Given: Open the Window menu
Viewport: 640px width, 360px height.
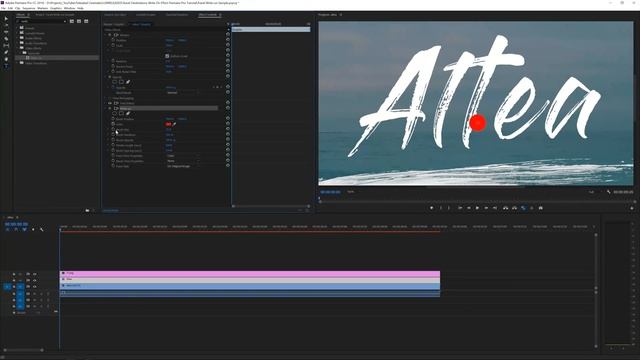Looking at the screenshot, I should click(x=69, y=8).
